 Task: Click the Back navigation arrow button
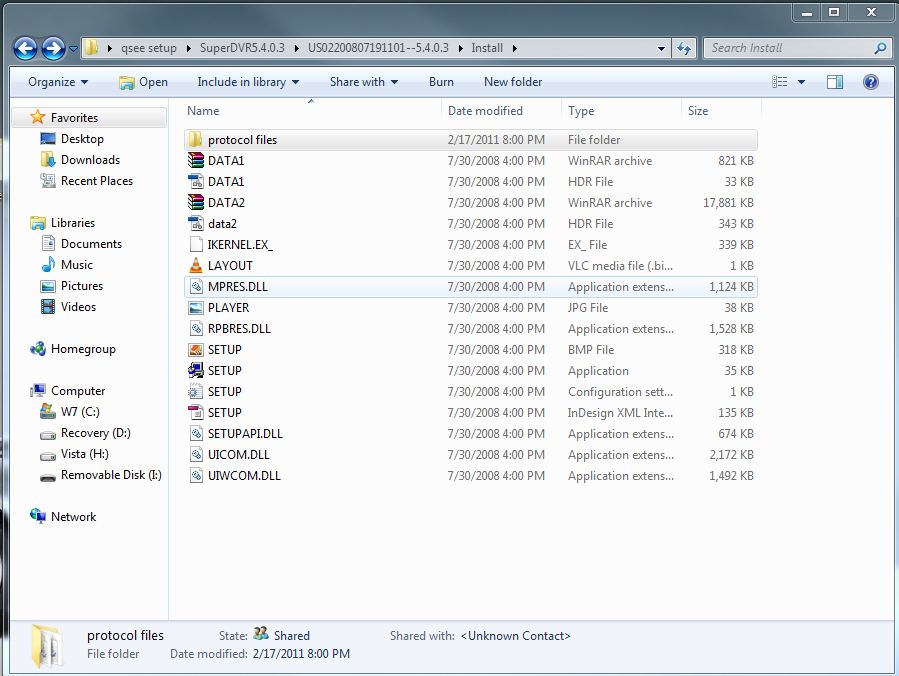(x=26, y=48)
